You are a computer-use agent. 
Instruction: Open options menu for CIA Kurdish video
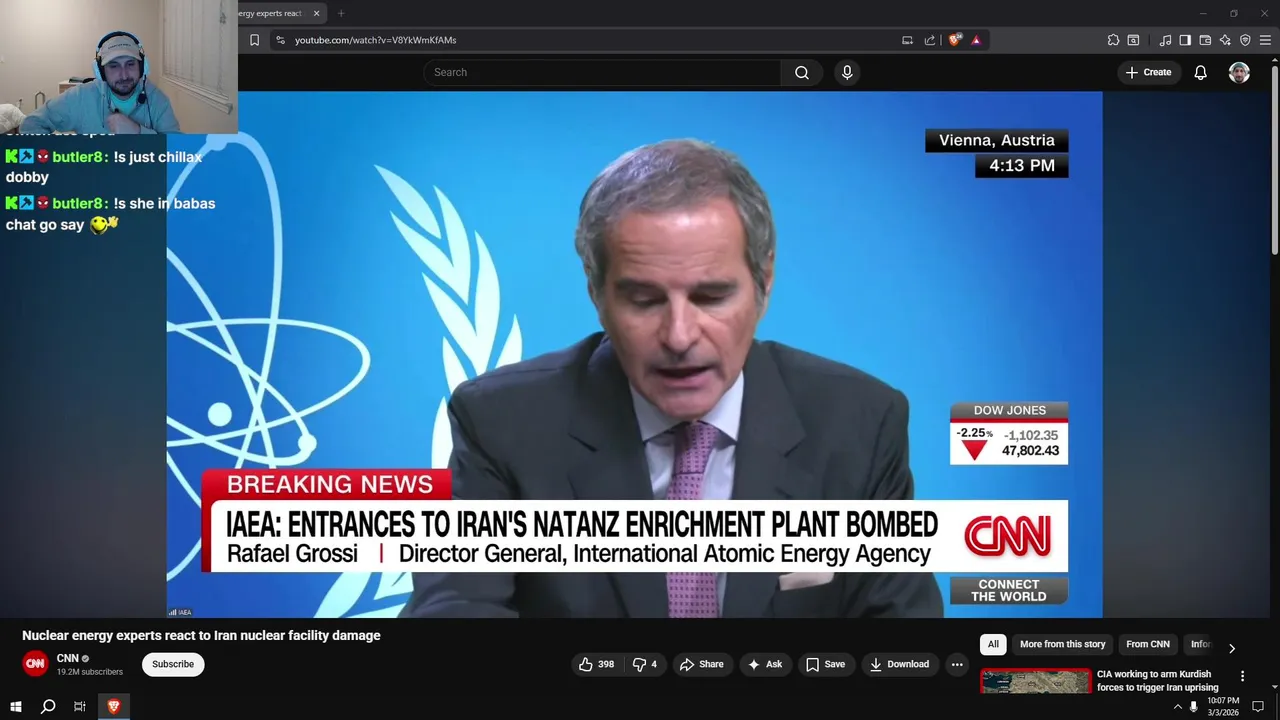(1242, 677)
